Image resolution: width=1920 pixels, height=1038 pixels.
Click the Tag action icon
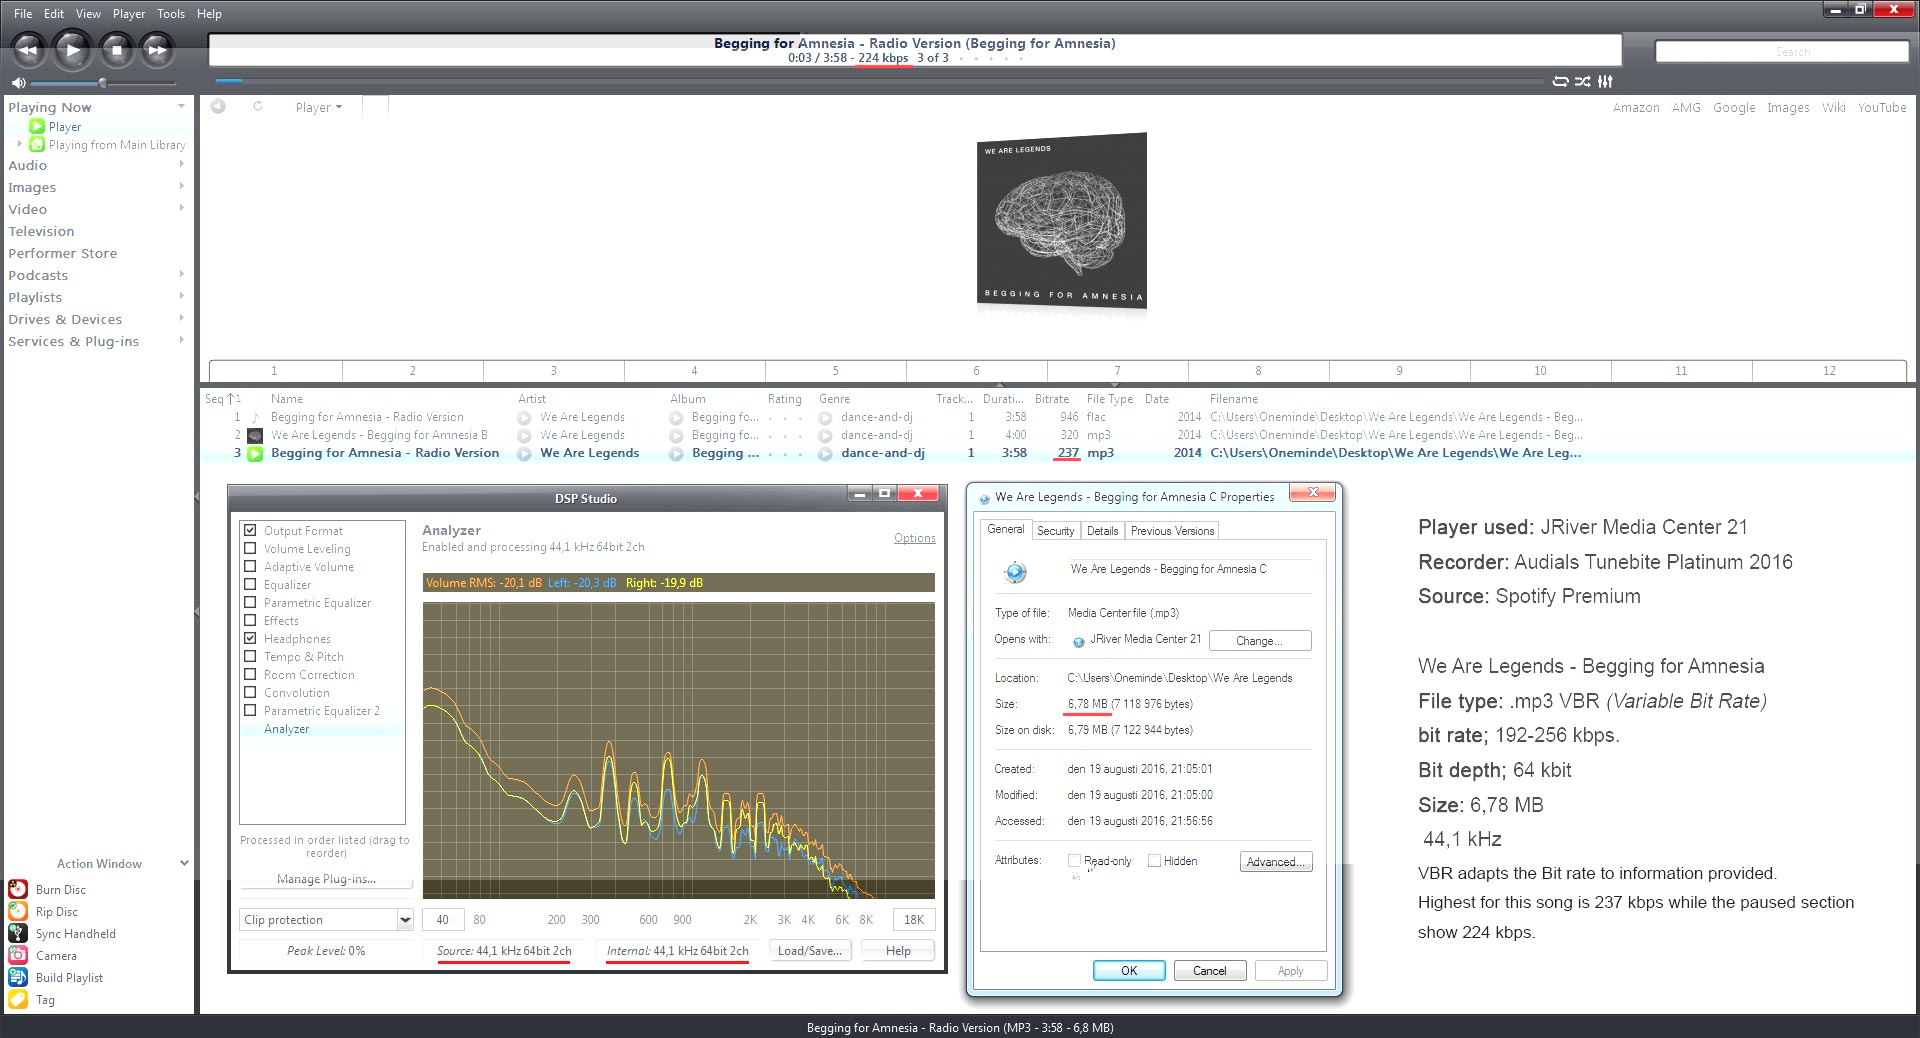18,999
